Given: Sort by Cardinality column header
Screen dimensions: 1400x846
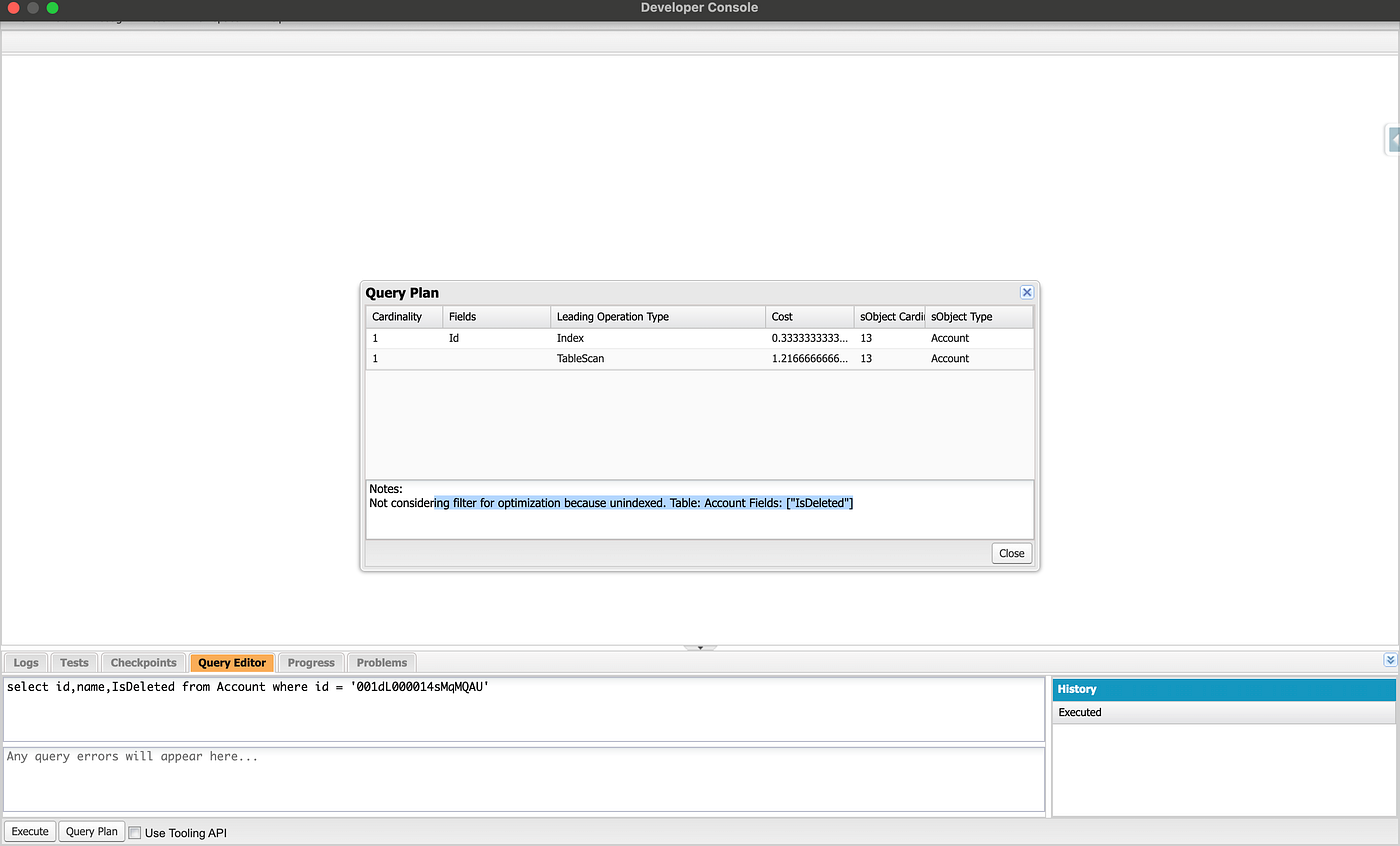Looking at the screenshot, I should 404,317.
